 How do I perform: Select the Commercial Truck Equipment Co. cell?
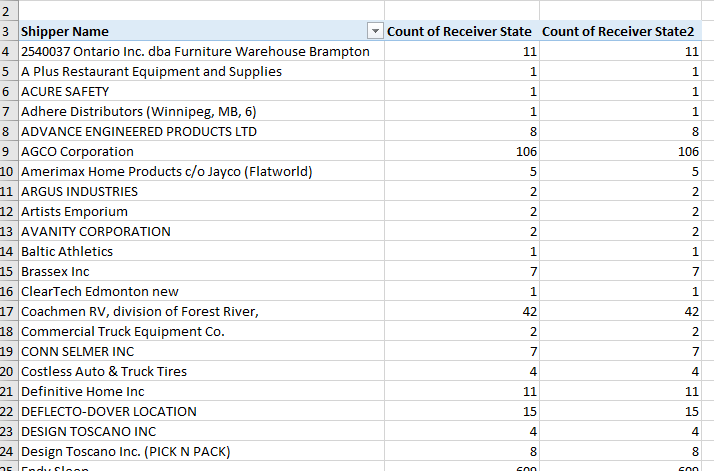[x=201, y=332]
